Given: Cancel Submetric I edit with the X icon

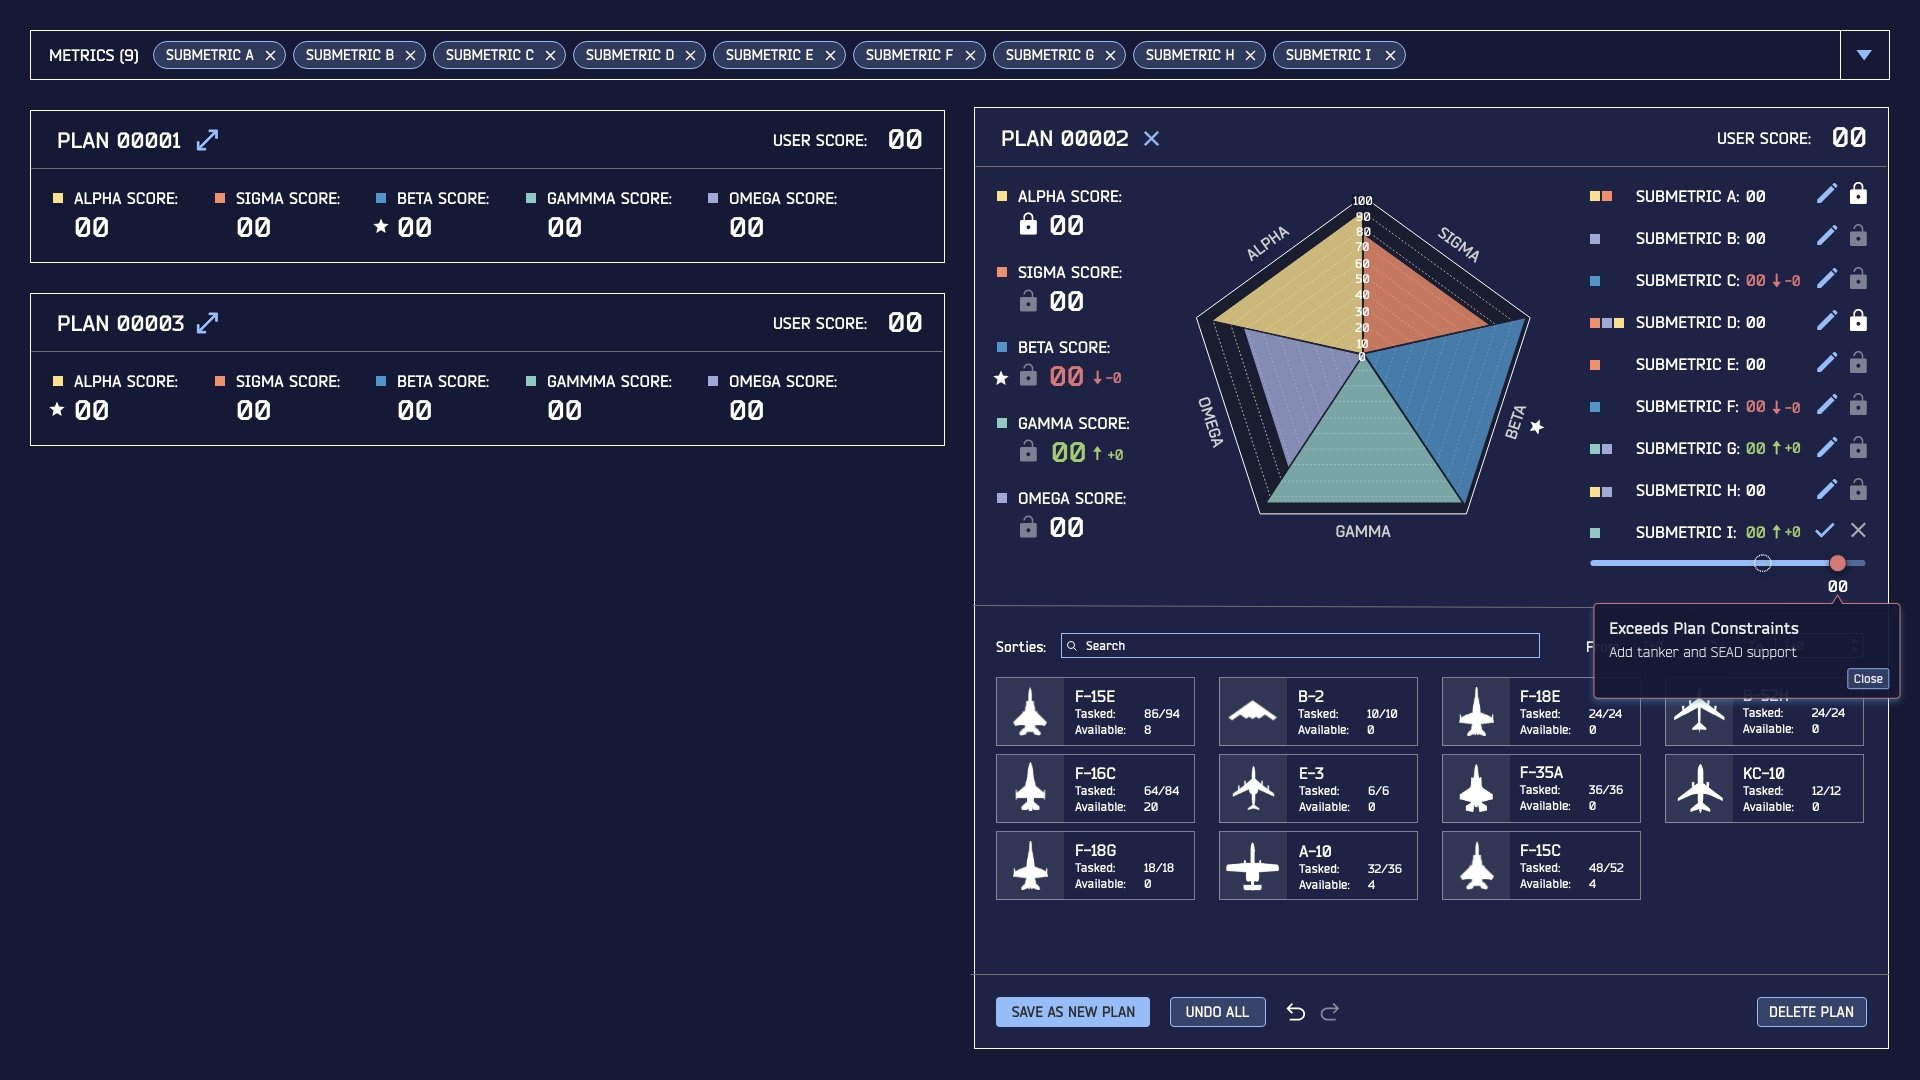Looking at the screenshot, I should 1858,530.
